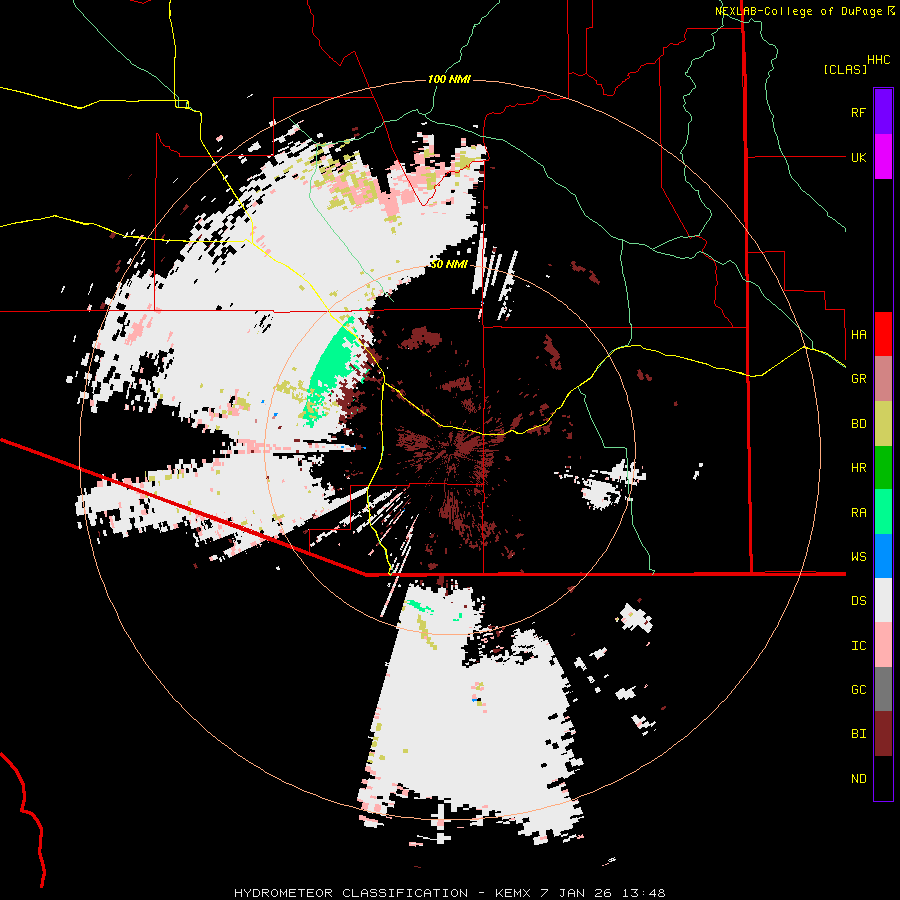Image resolution: width=900 pixels, height=900 pixels.
Task: Click the dark green HR legend swatch
Action: pyautogui.click(x=883, y=468)
